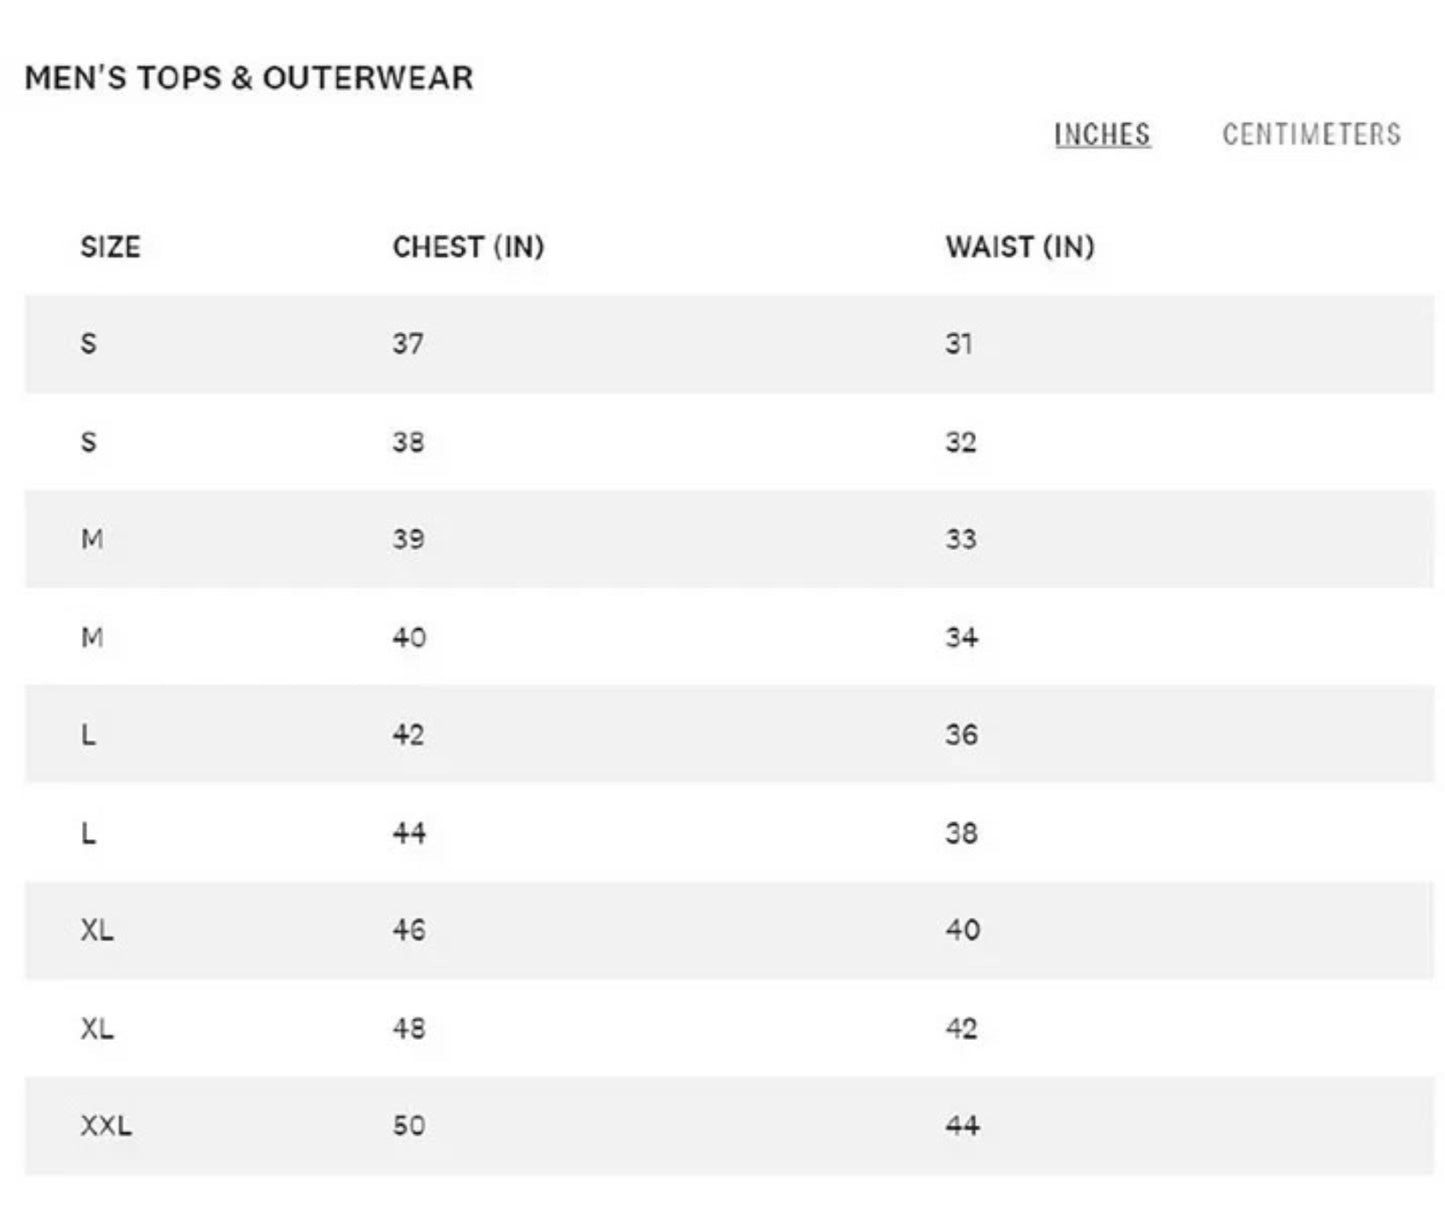Click the M label beside chest 40
Image resolution: width=1445 pixels, height=1229 pixels.
pyautogui.click(x=92, y=637)
